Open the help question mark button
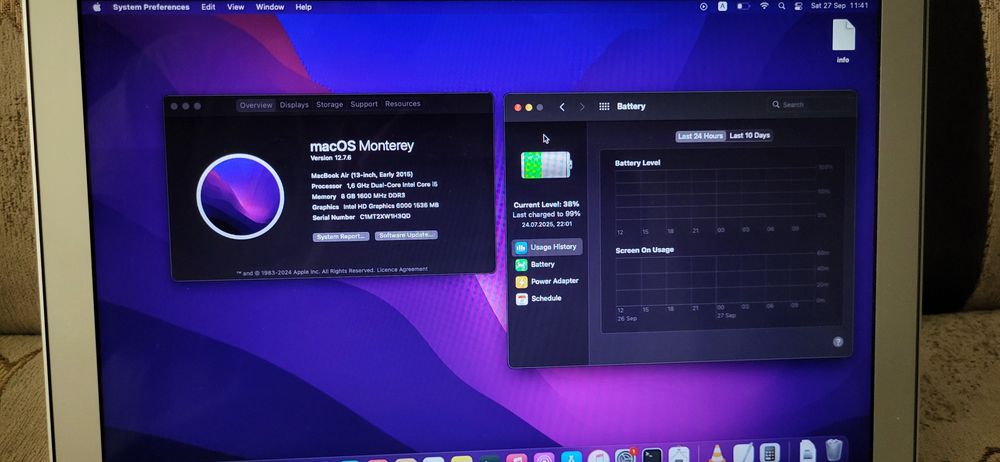 tap(838, 342)
